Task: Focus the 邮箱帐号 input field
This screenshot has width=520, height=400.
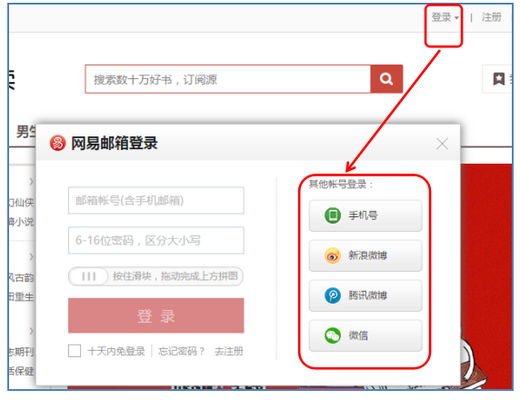Action: point(156,200)
